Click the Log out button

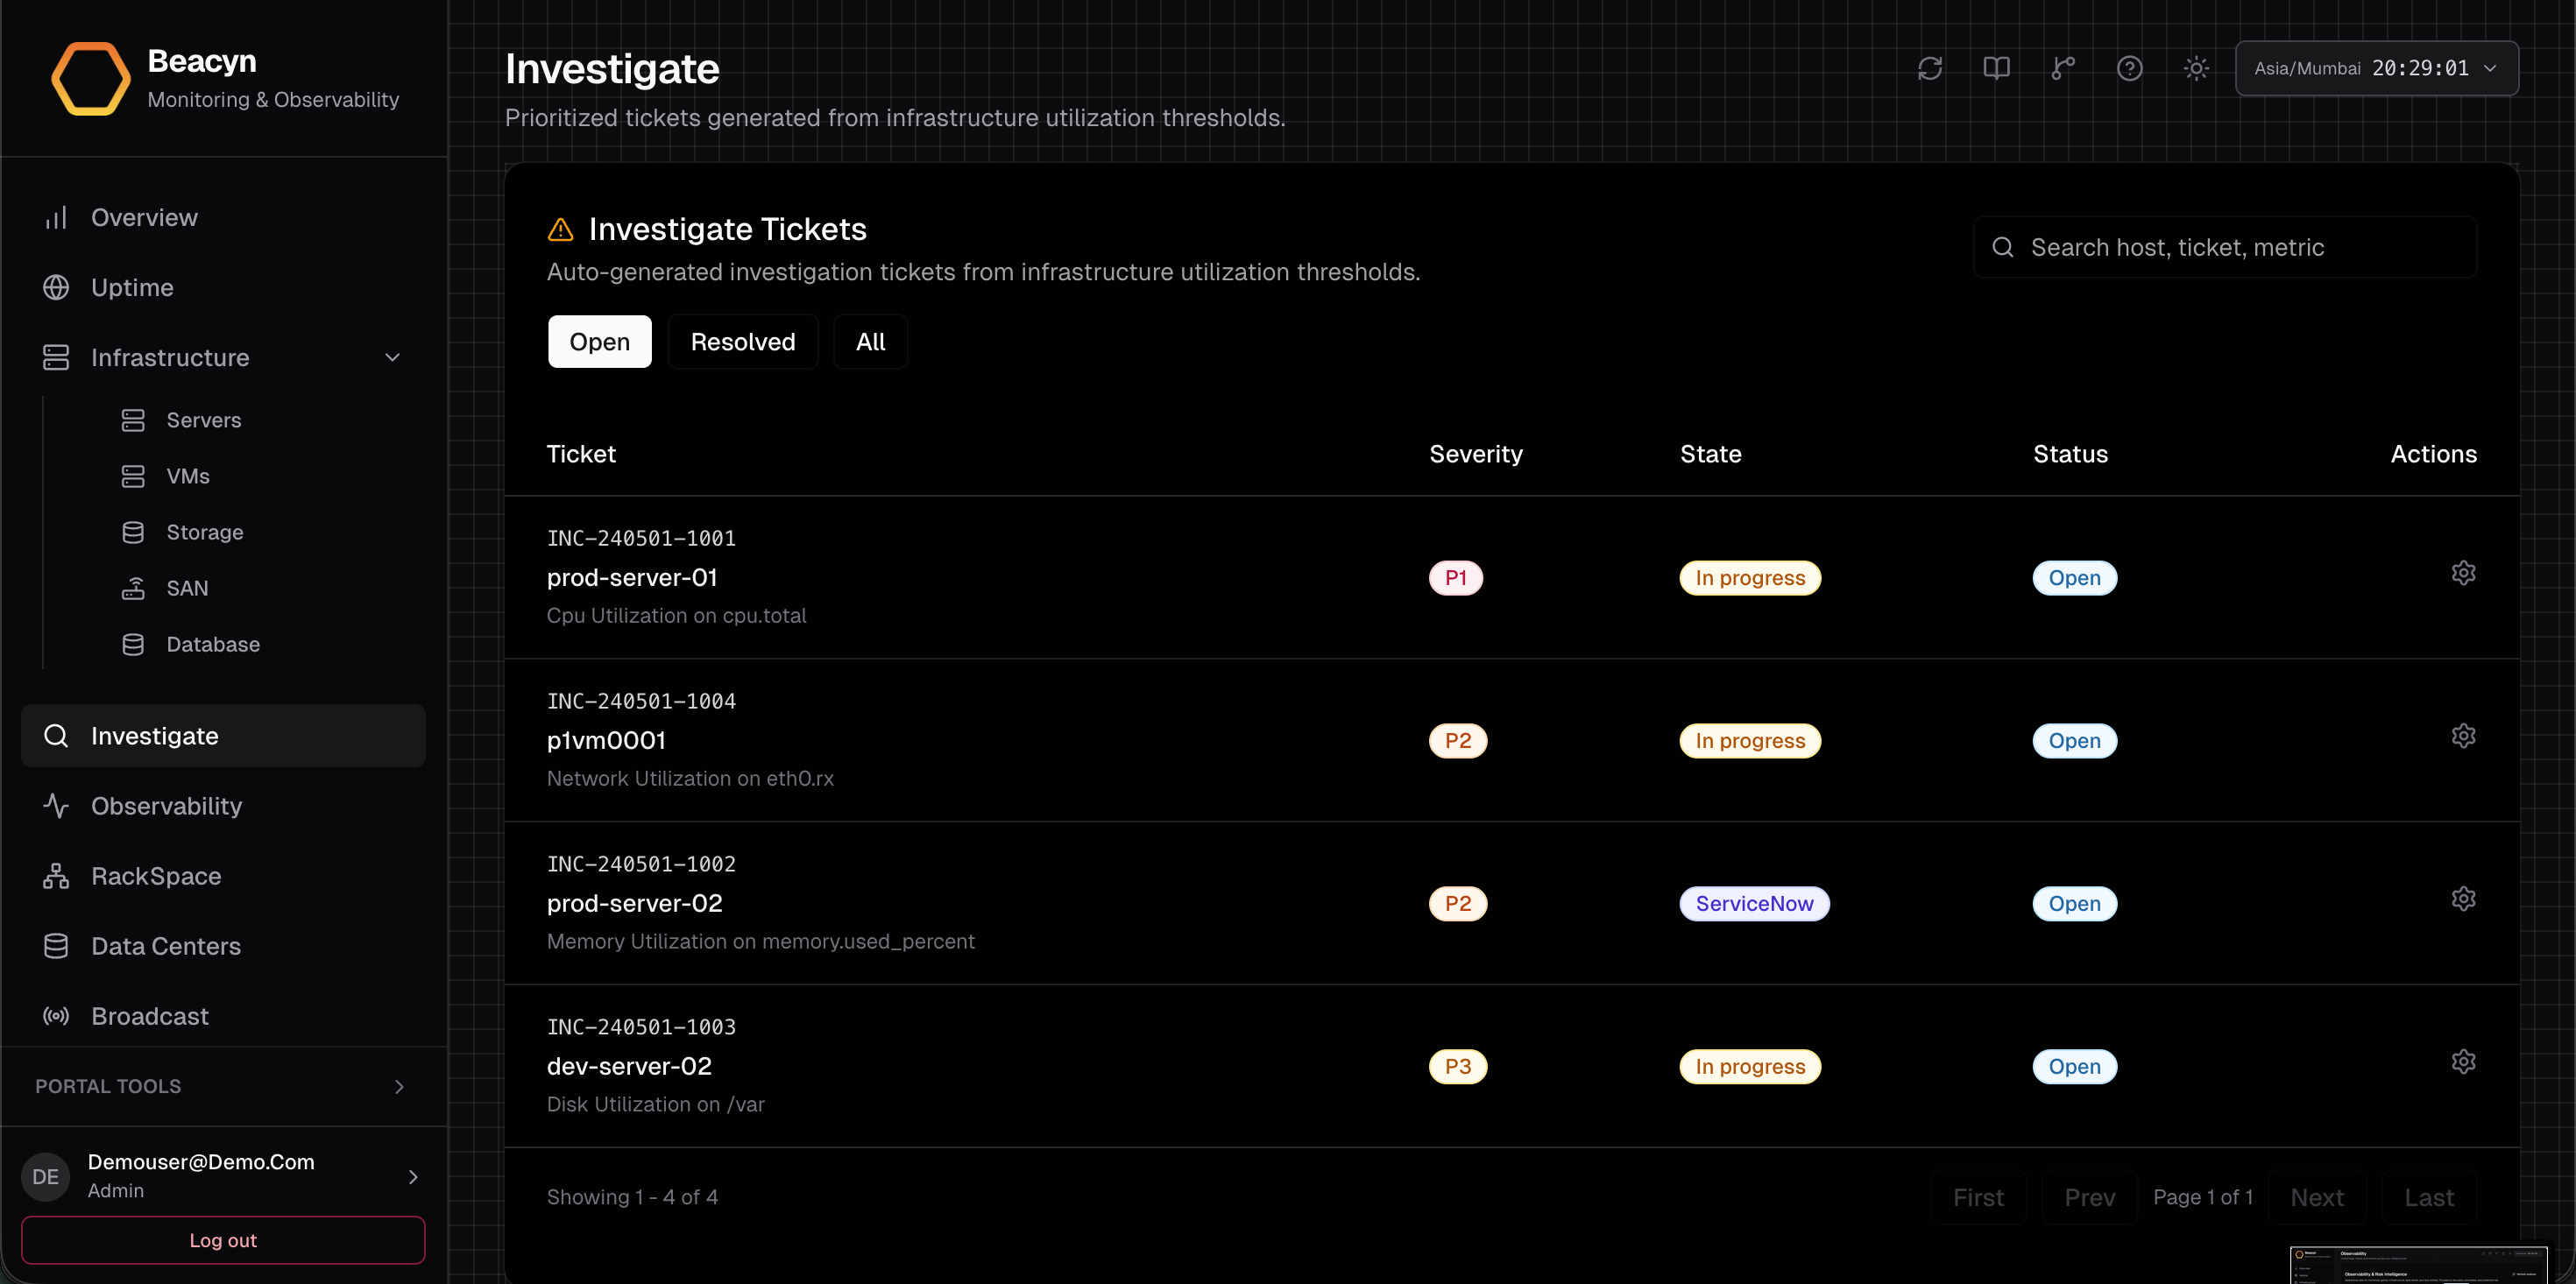click(x=223, y=1240)
